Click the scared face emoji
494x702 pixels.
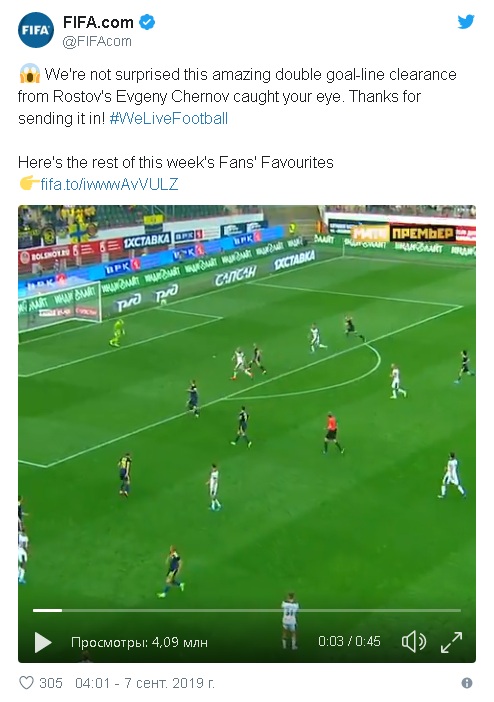[x=30, y=74]
